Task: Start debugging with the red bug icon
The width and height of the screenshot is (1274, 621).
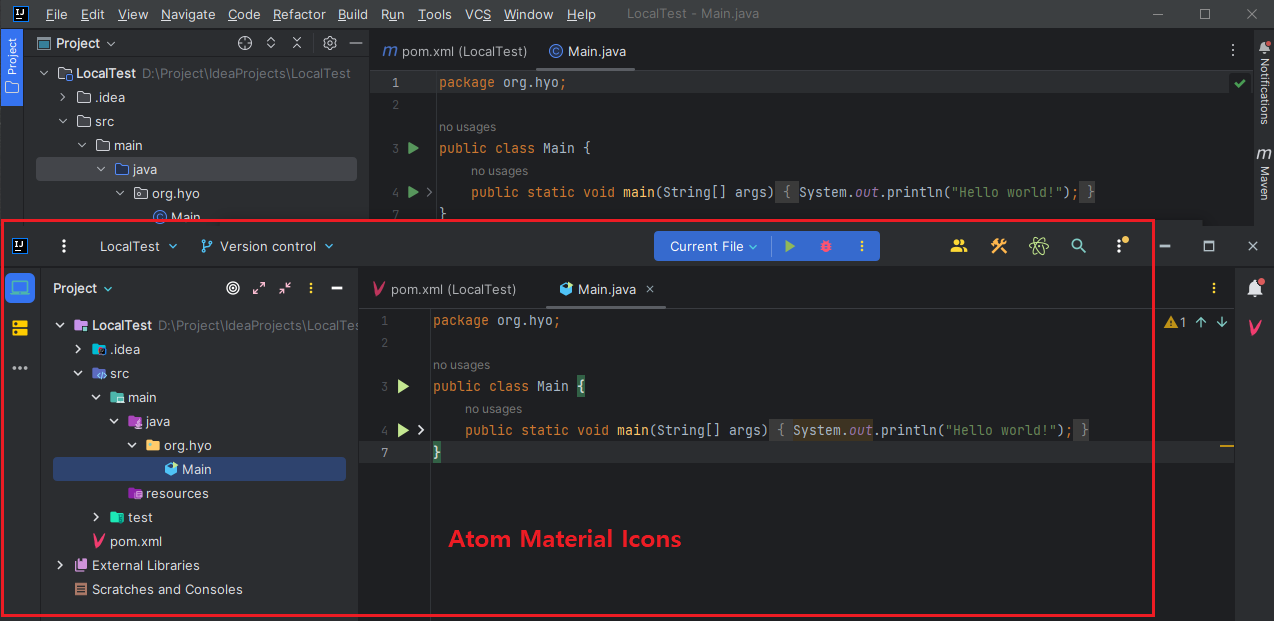Action: tap(826, 246)
